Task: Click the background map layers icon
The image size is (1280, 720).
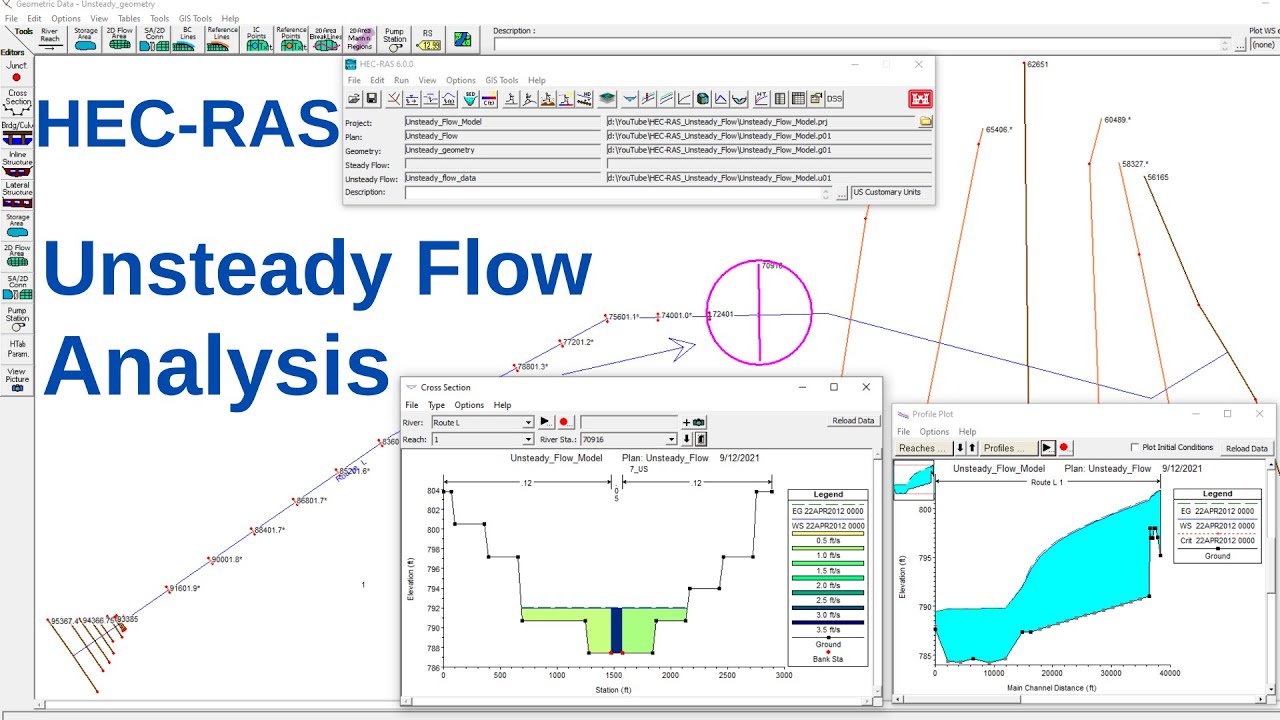Action: tap(462, 39)
